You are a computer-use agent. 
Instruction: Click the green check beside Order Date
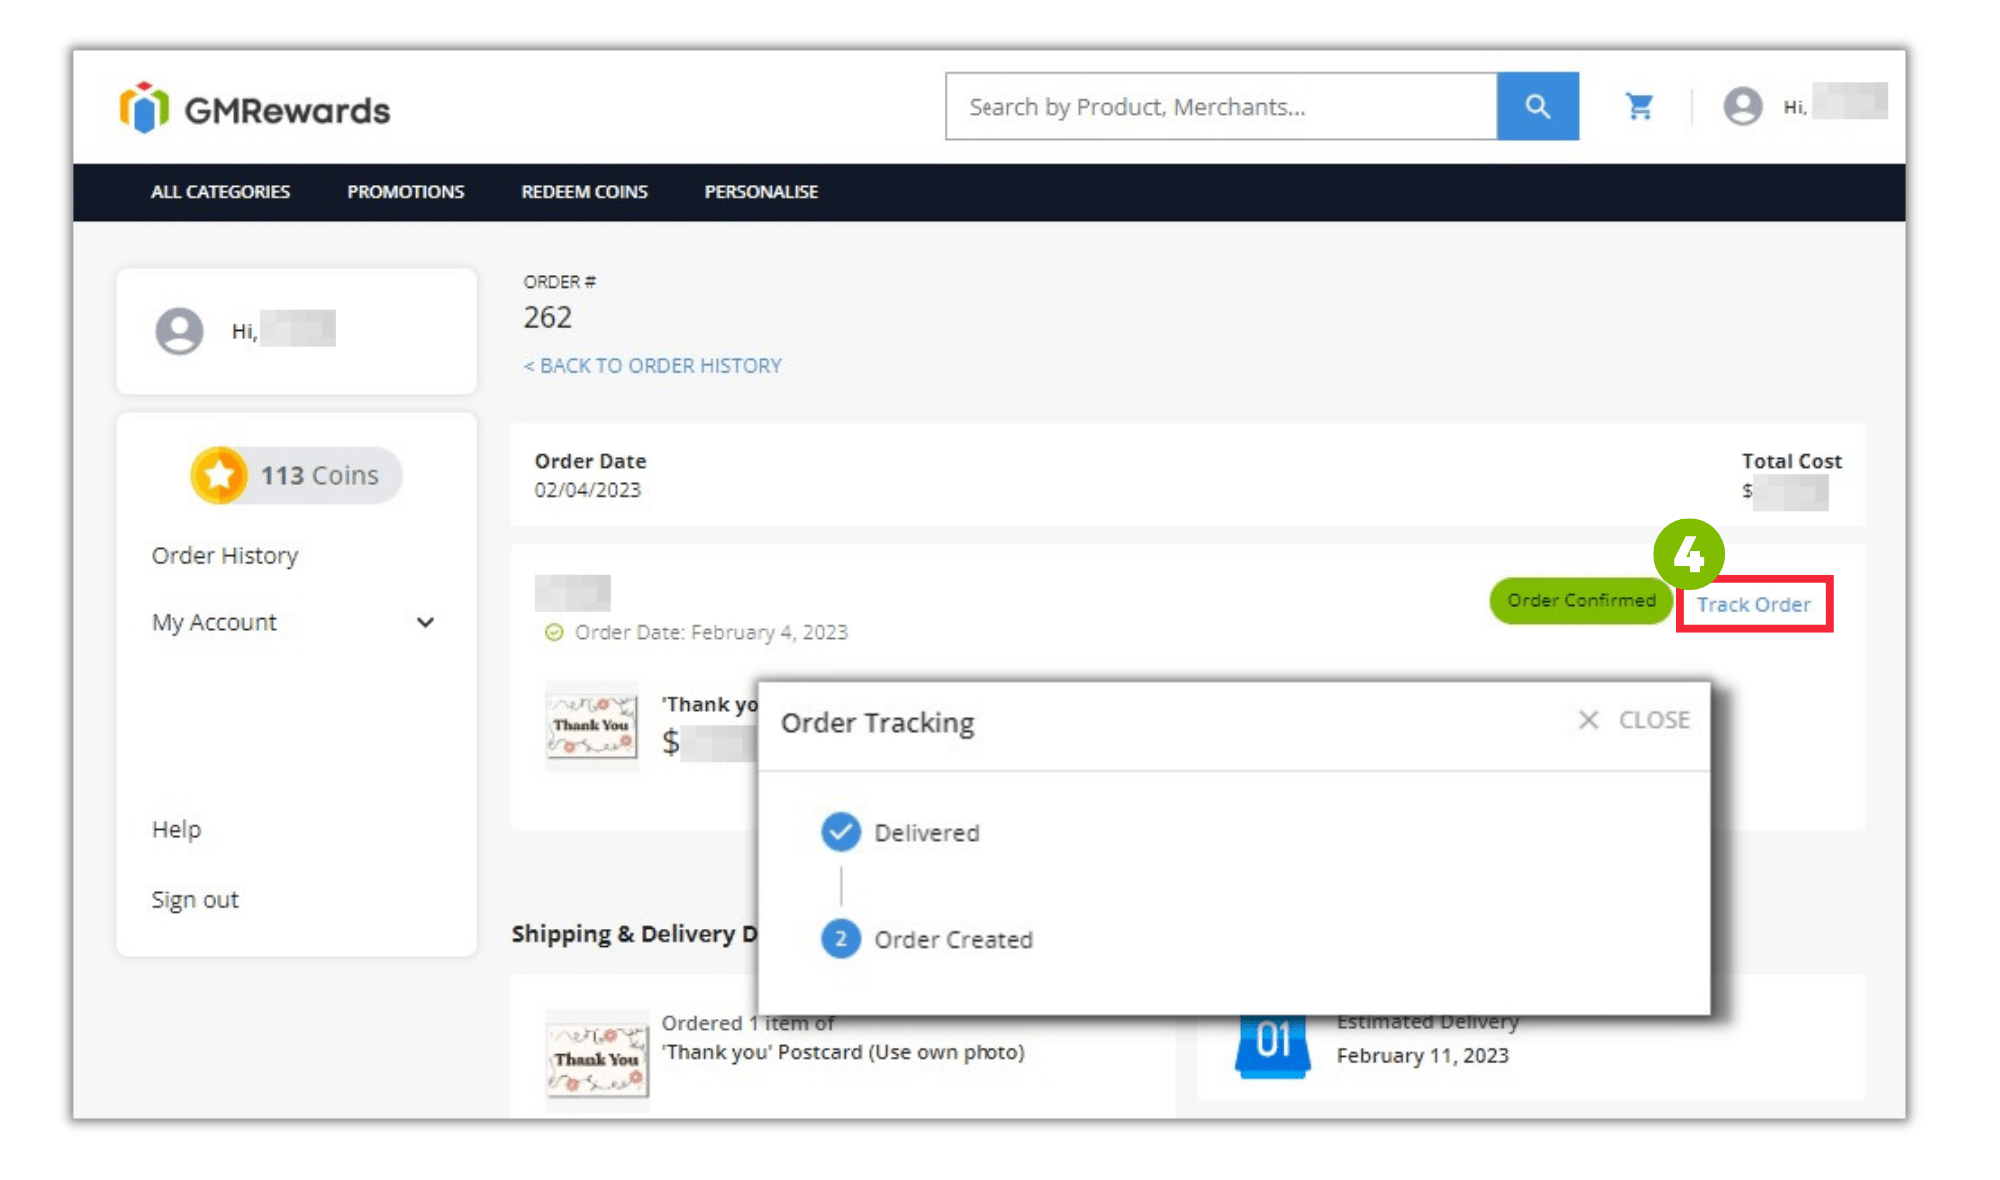[554, 632]
